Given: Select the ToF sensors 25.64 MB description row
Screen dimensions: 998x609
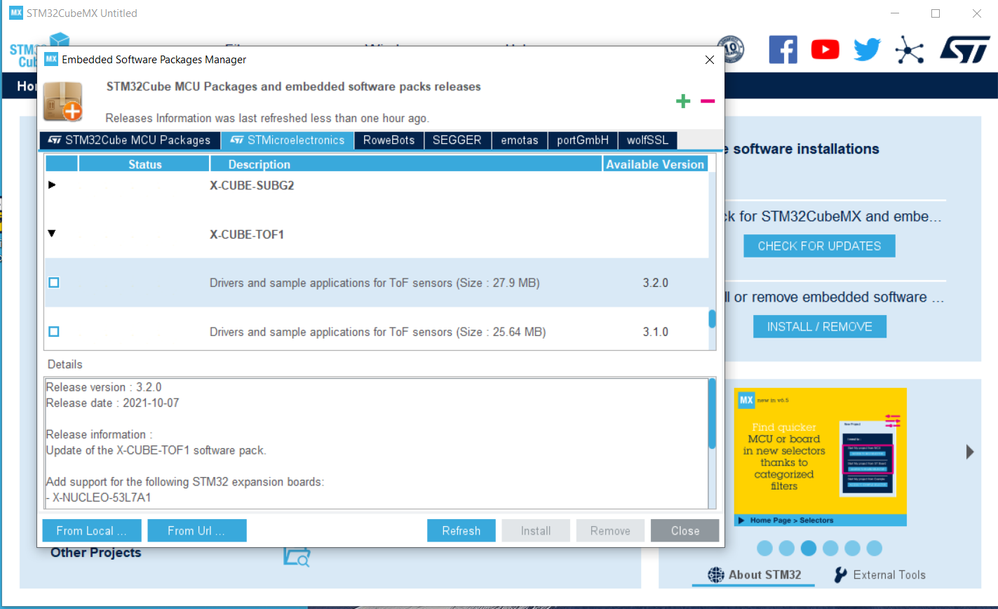Looking at the screenshot, I should click(378, 332).
